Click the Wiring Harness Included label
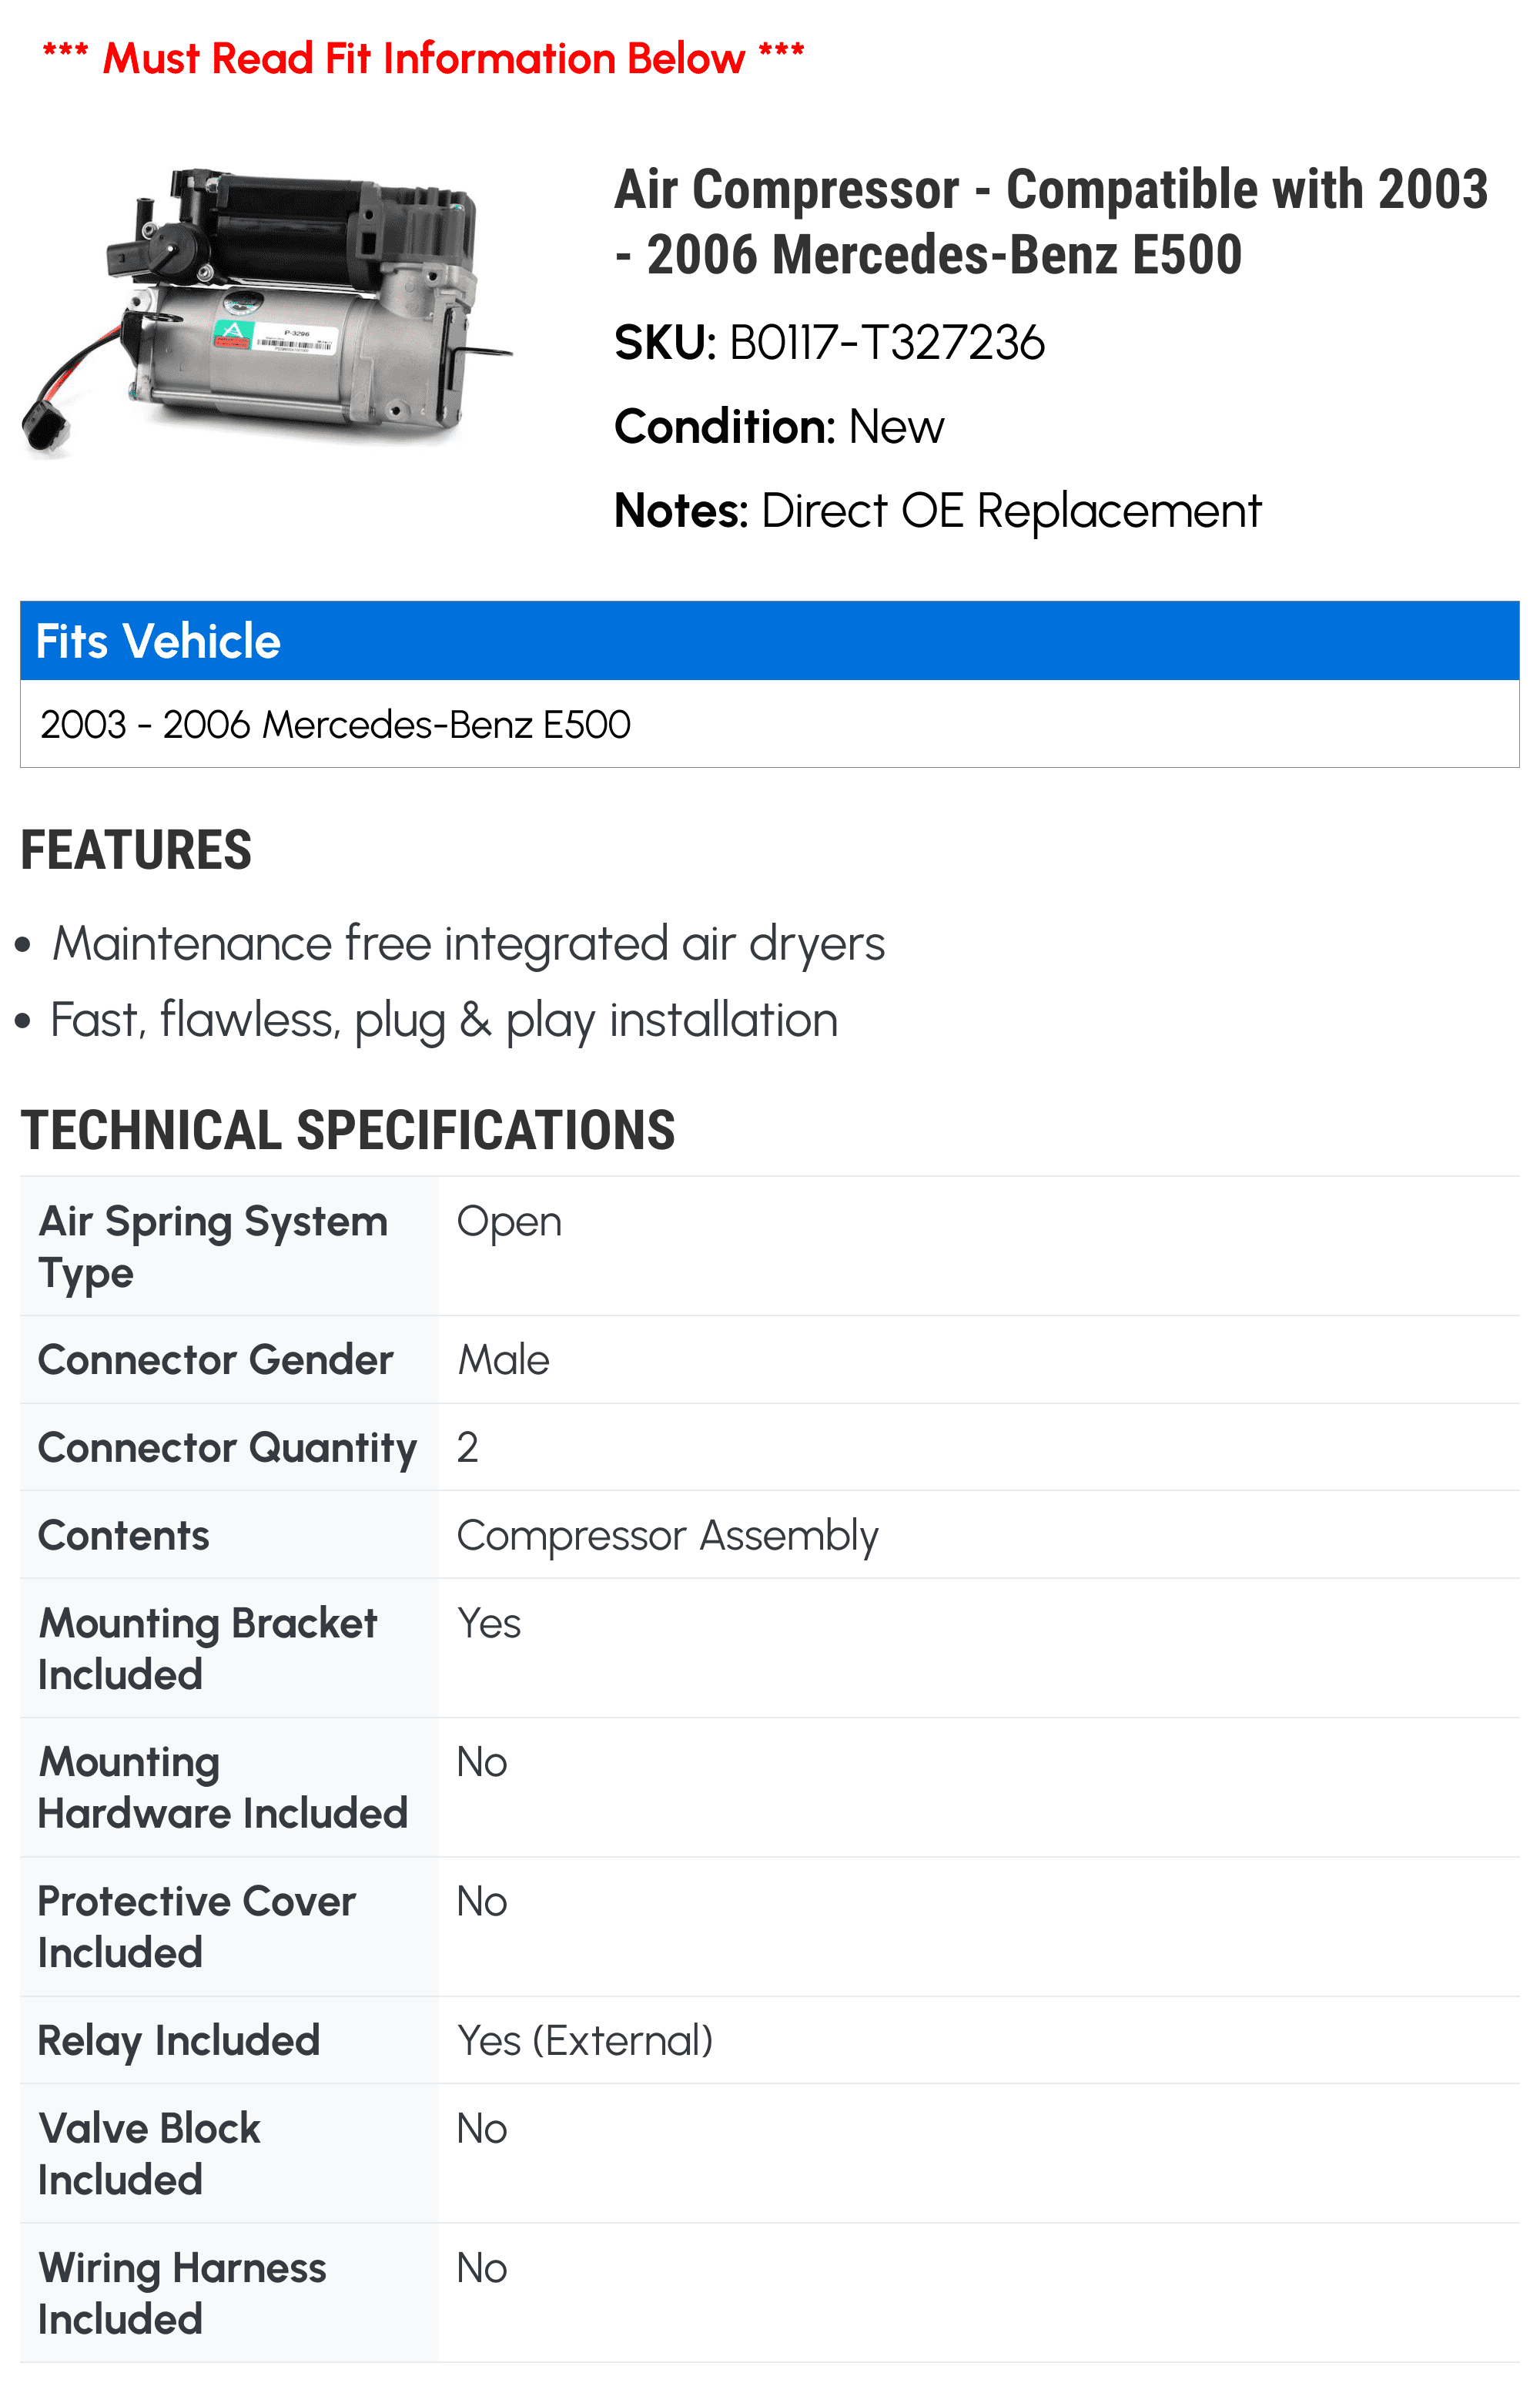Image resolution: width=1540 pixels, height=2383 pixels. pyautogui.click(x=182, y=2293)
